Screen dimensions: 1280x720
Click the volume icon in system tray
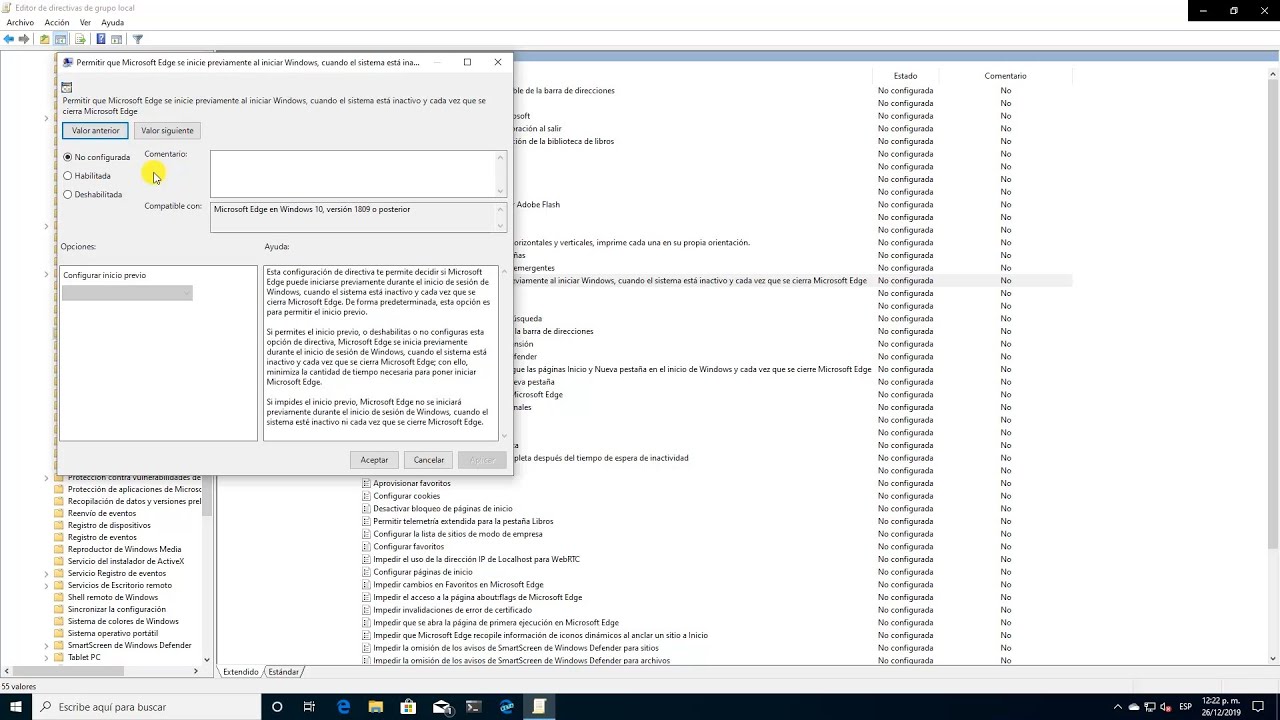tap(1165, 707)
